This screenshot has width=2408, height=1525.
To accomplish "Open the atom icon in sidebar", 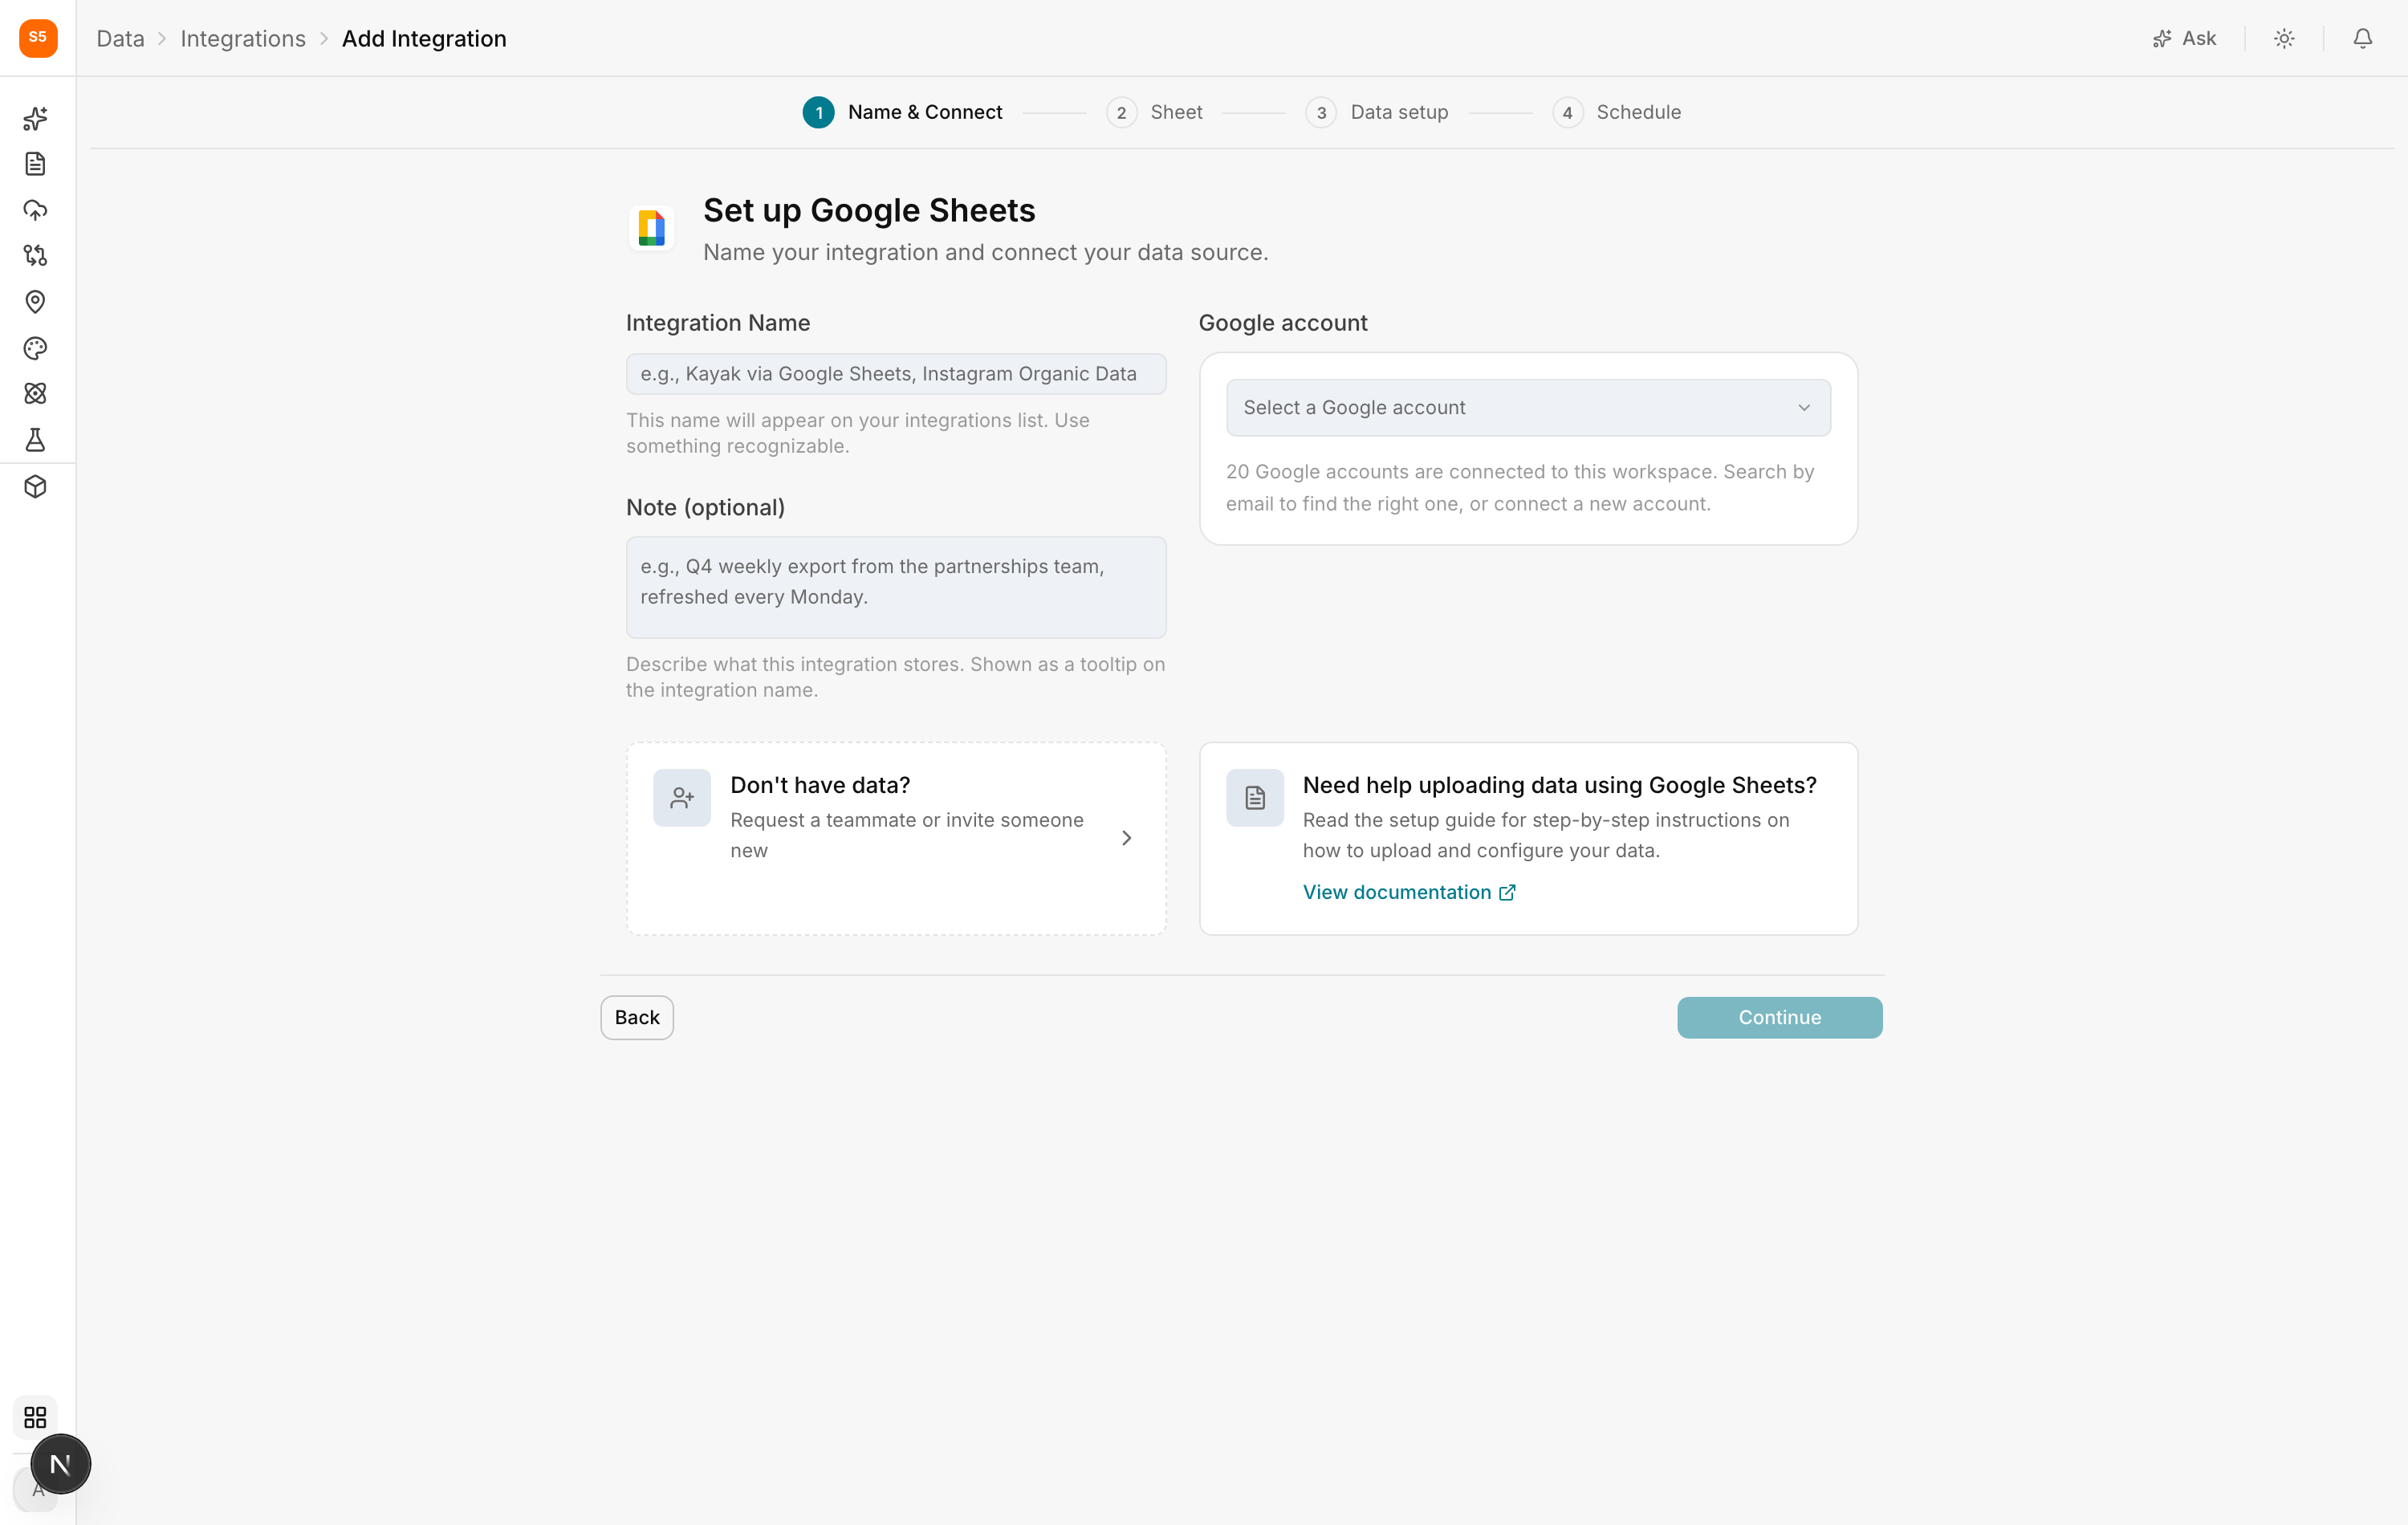I will click(35, 394).
